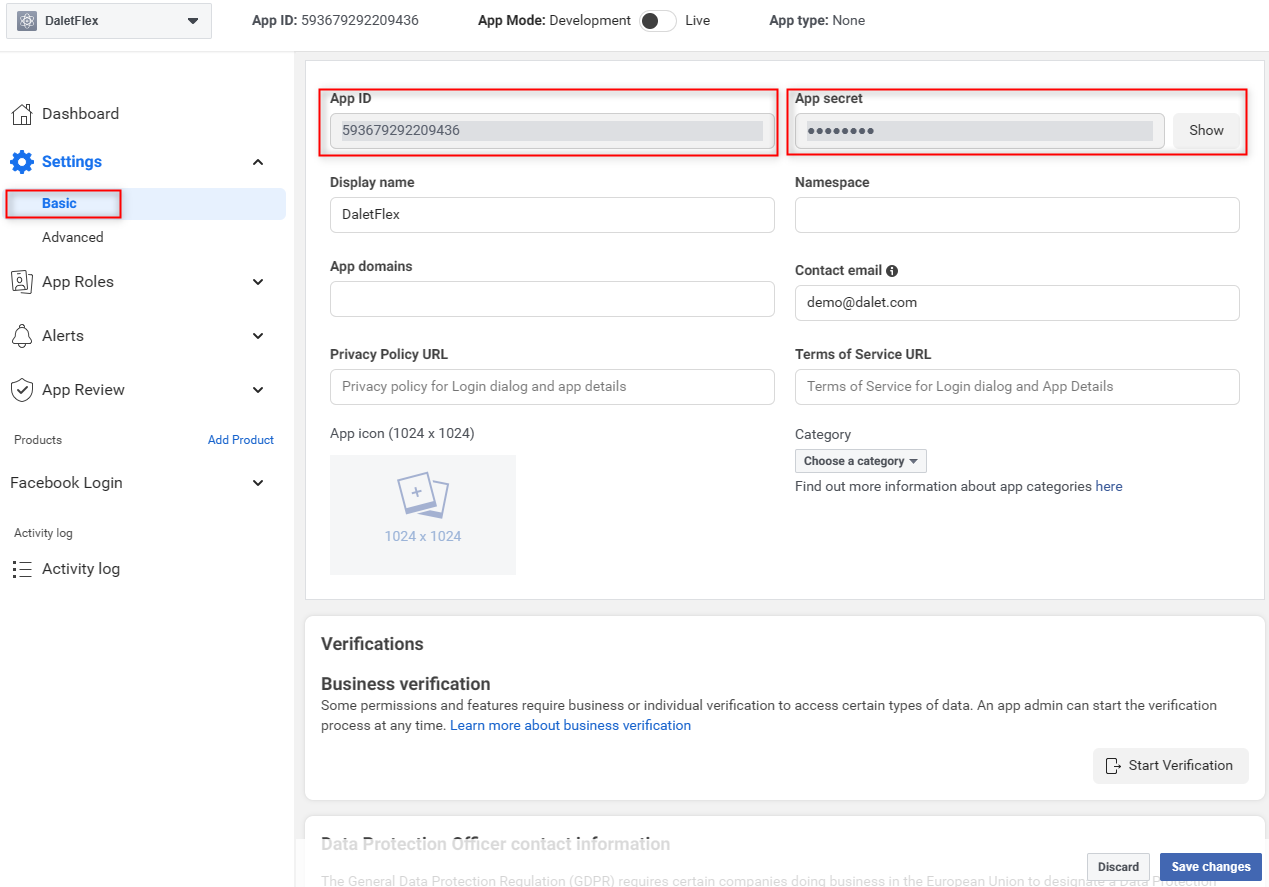1269x887 pixels.
Task: Click DaletFlex app logo icon in selector
Action: [27, 20]
